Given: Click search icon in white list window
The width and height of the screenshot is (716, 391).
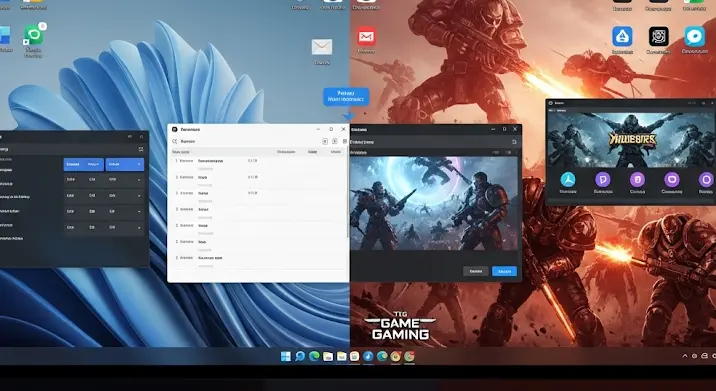Looking at the screenshot, I should tap(174, 142).
